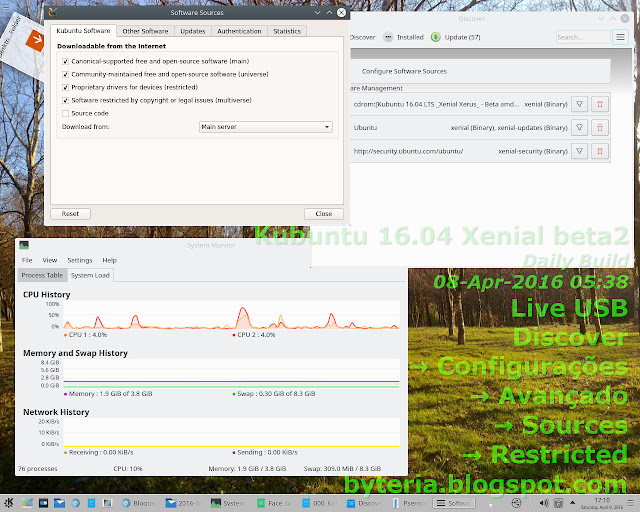Screen dimensions: 640x512
Task: Click 'Memory : 1.9 GiB of 3.8 GiB' label
Action: (x=108, y=394)
